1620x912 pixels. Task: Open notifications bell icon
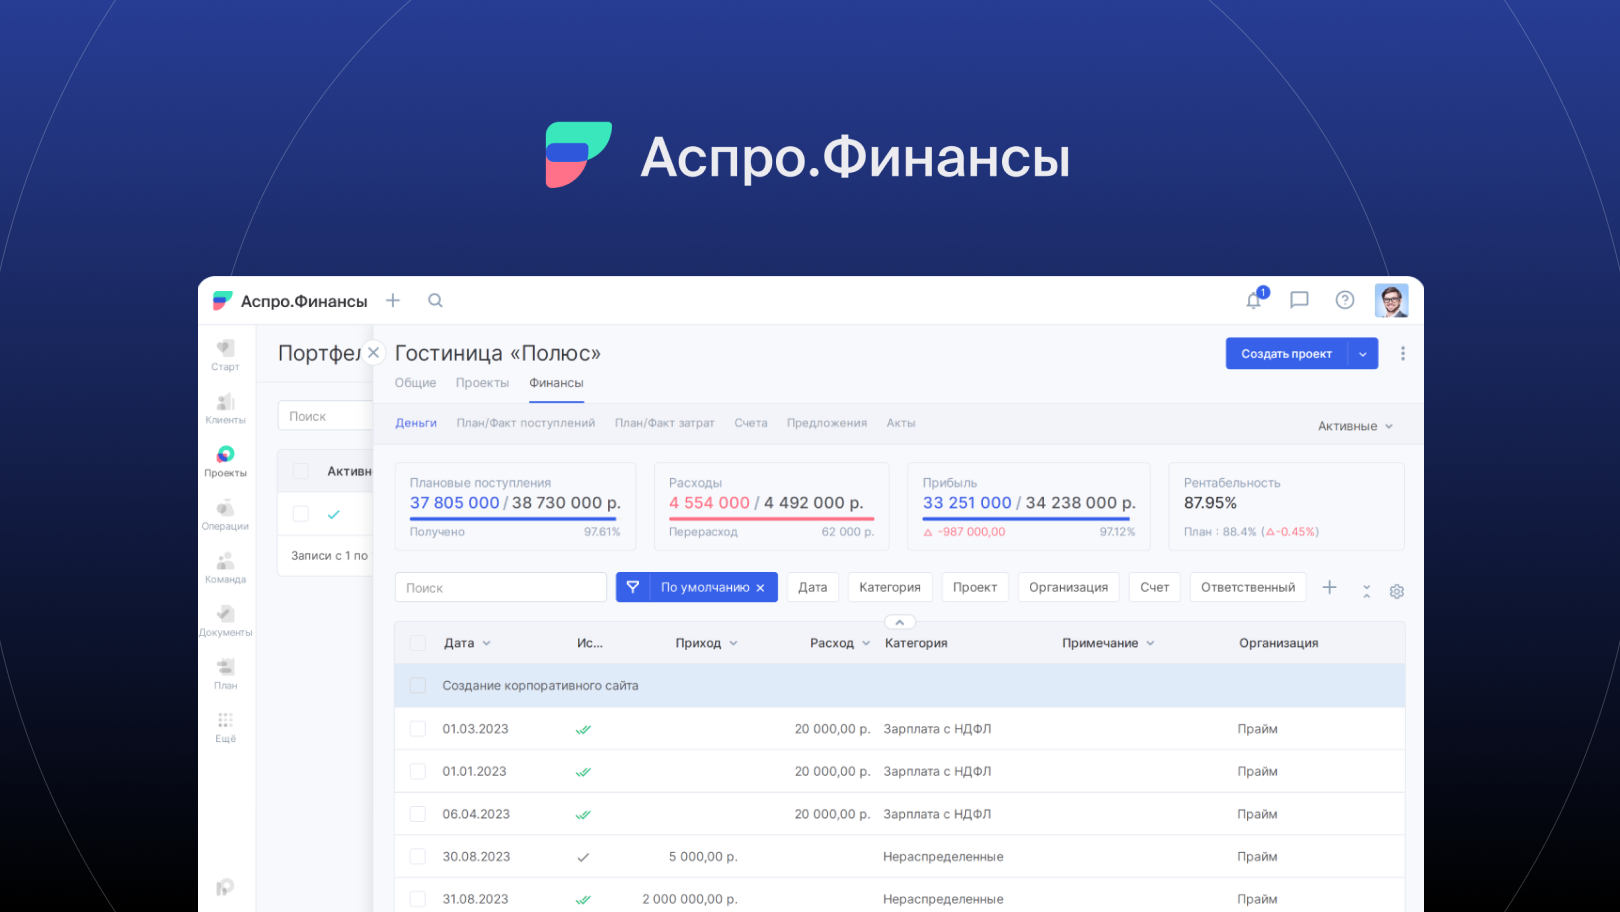point(1254,299)
